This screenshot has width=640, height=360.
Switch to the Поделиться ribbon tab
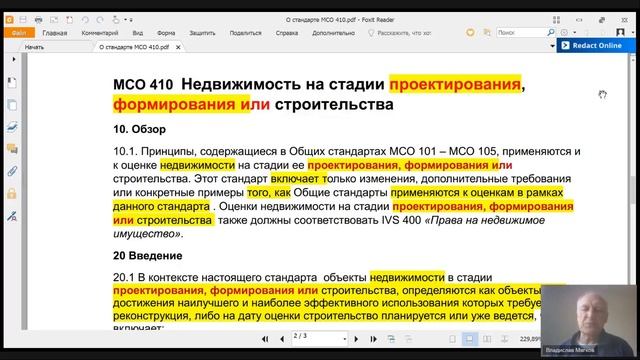(245, 33)
